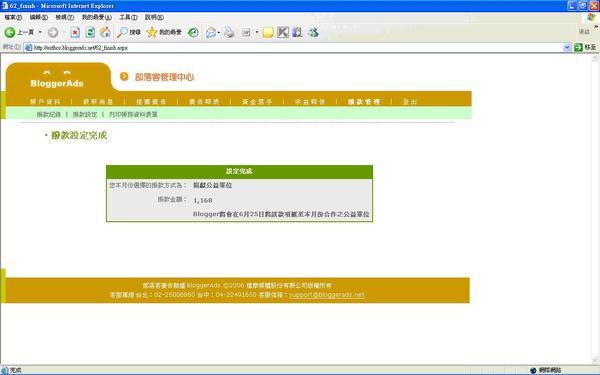
Task: Click the 完成 status bar text
Action: coord(15,370)
